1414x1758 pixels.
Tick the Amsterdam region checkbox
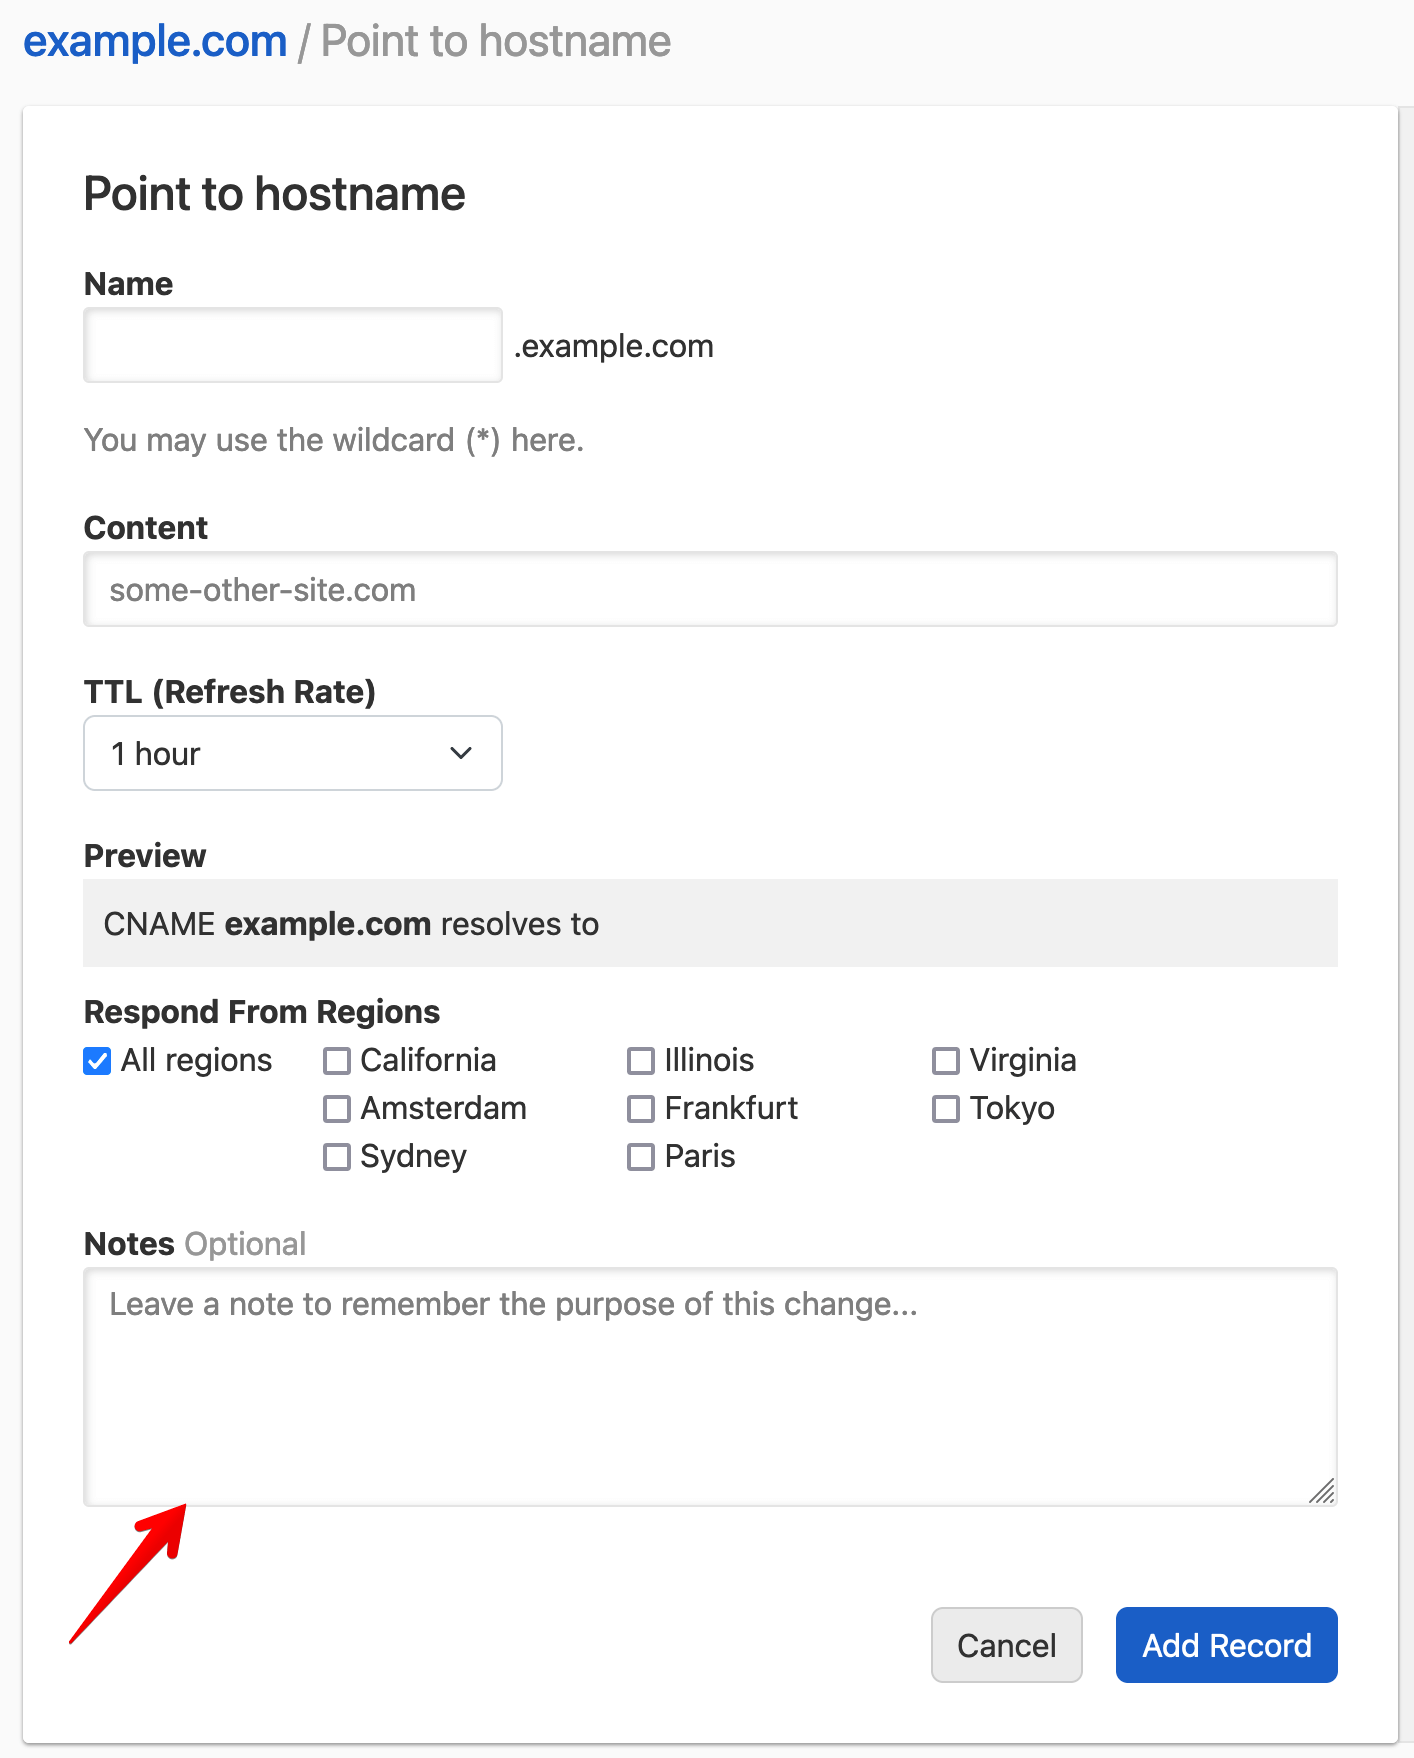337,1109
